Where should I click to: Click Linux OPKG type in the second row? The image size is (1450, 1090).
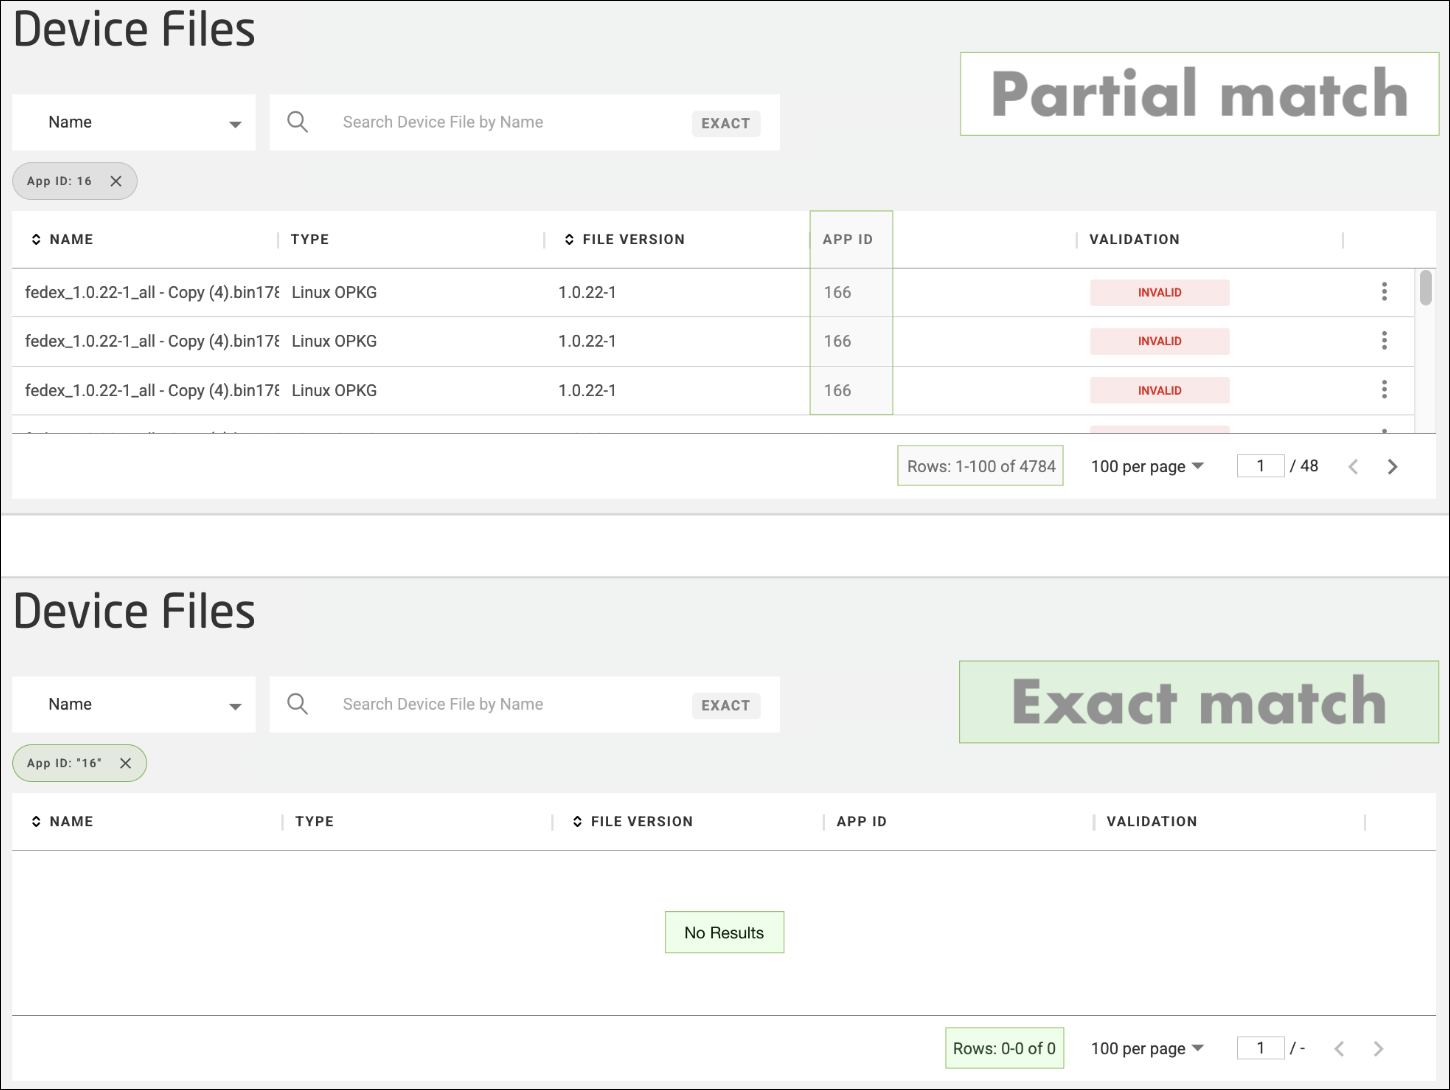(334, 341)
